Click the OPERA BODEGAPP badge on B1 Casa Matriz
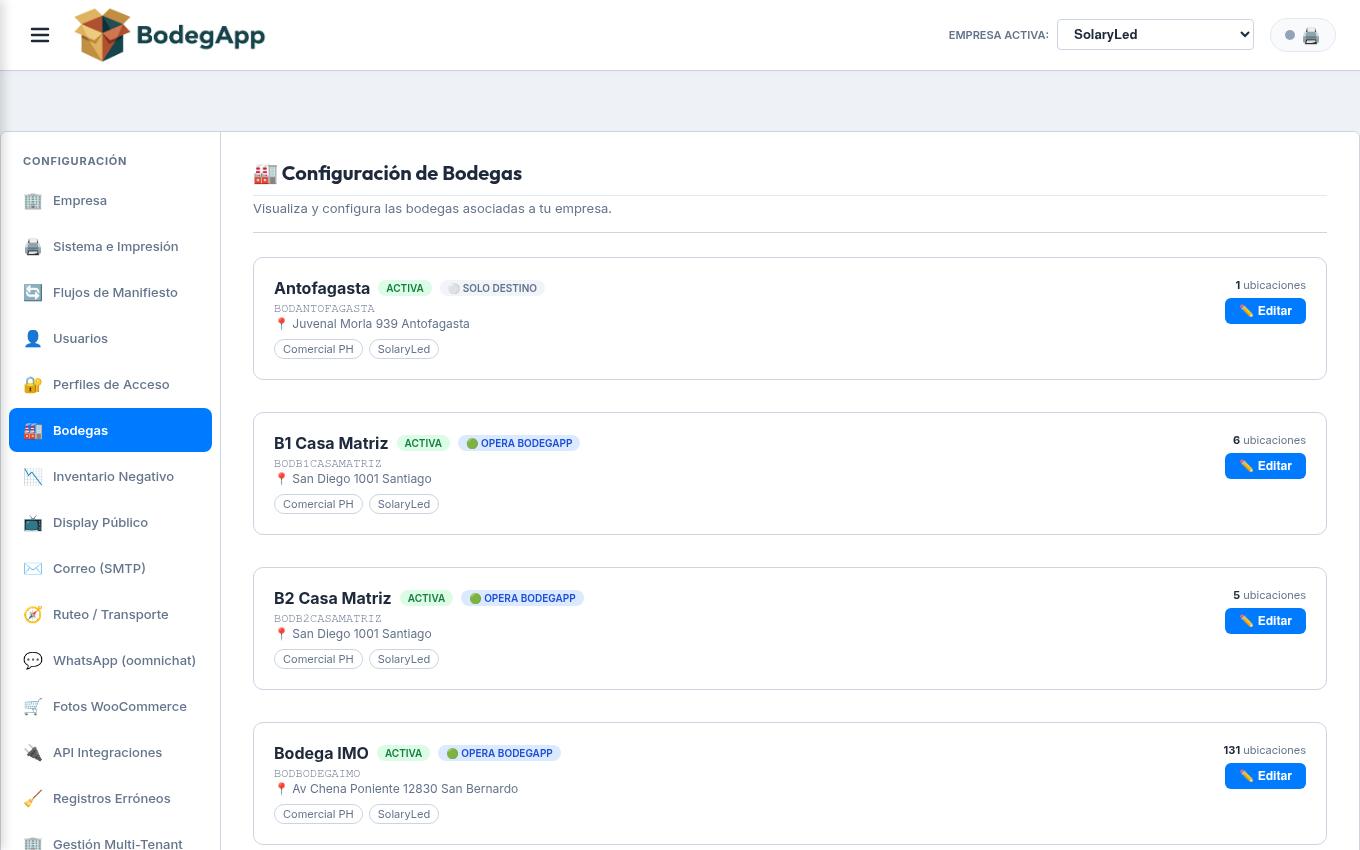 point(519,443)
